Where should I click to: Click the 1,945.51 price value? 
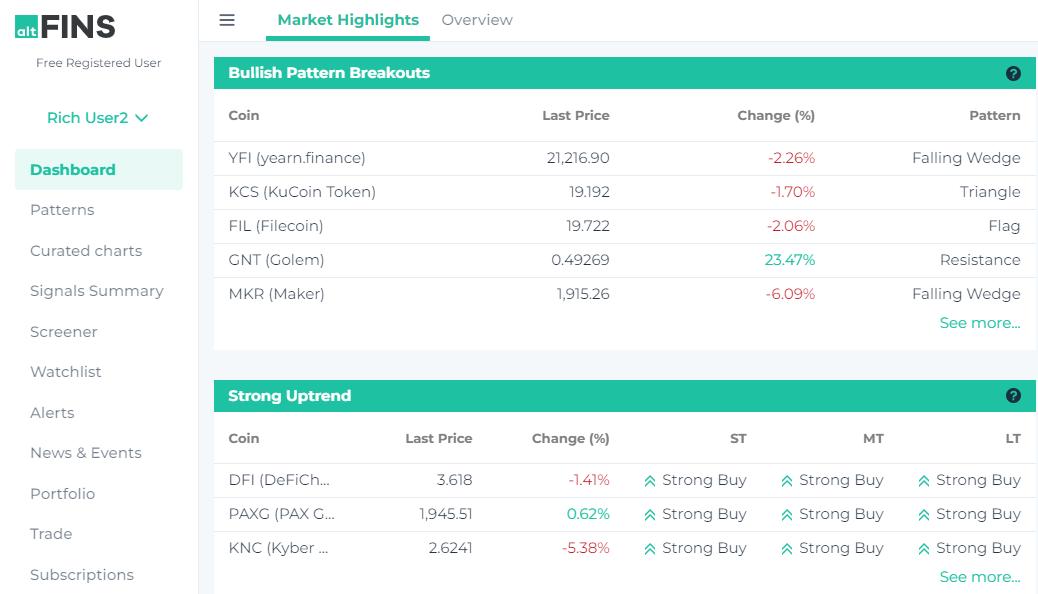(x=446, y=515)
